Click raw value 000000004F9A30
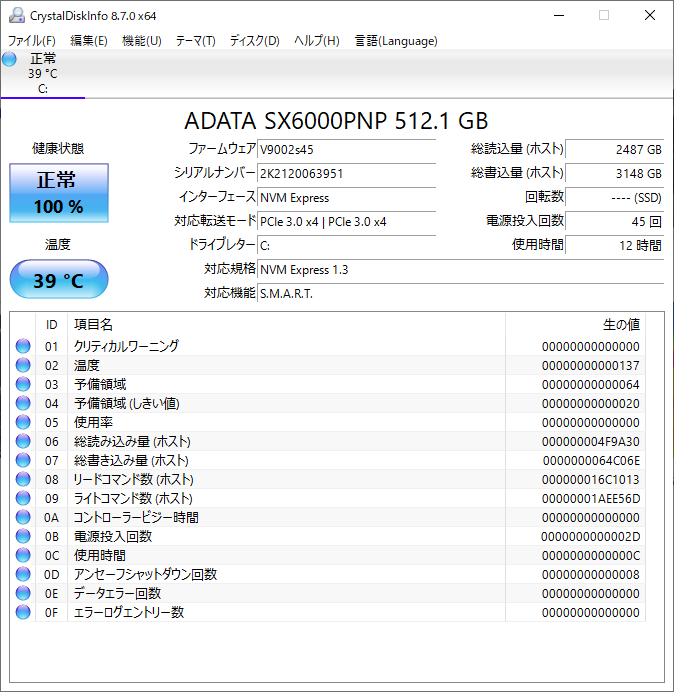674x692 pixels. pyautogui.click(x=591, y=441)
